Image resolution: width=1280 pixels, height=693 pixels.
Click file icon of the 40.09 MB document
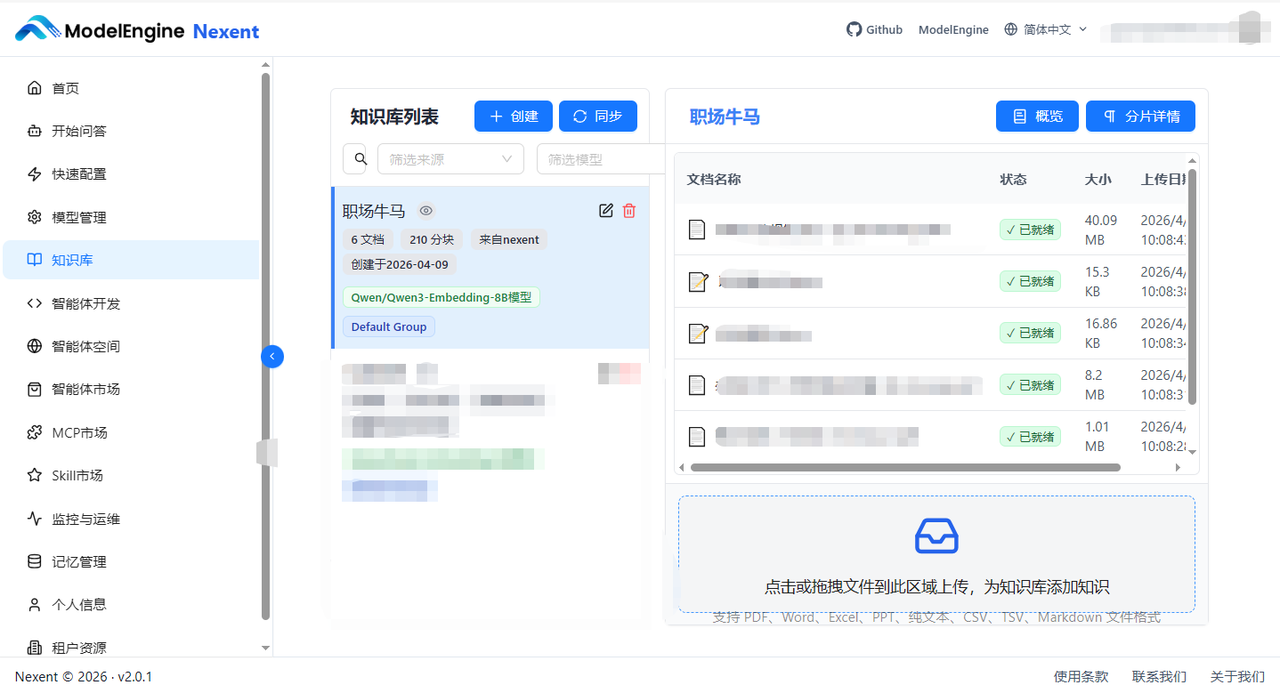click(697, 229)
